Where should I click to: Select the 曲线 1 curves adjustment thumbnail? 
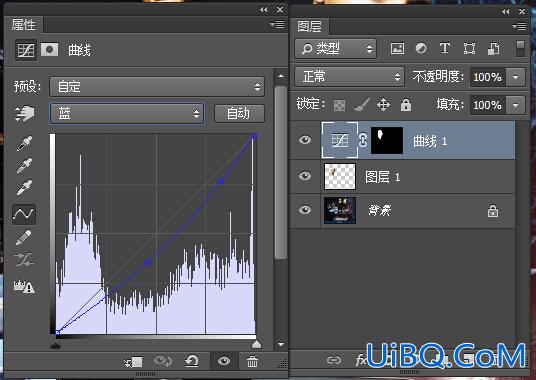coord(340,140)
